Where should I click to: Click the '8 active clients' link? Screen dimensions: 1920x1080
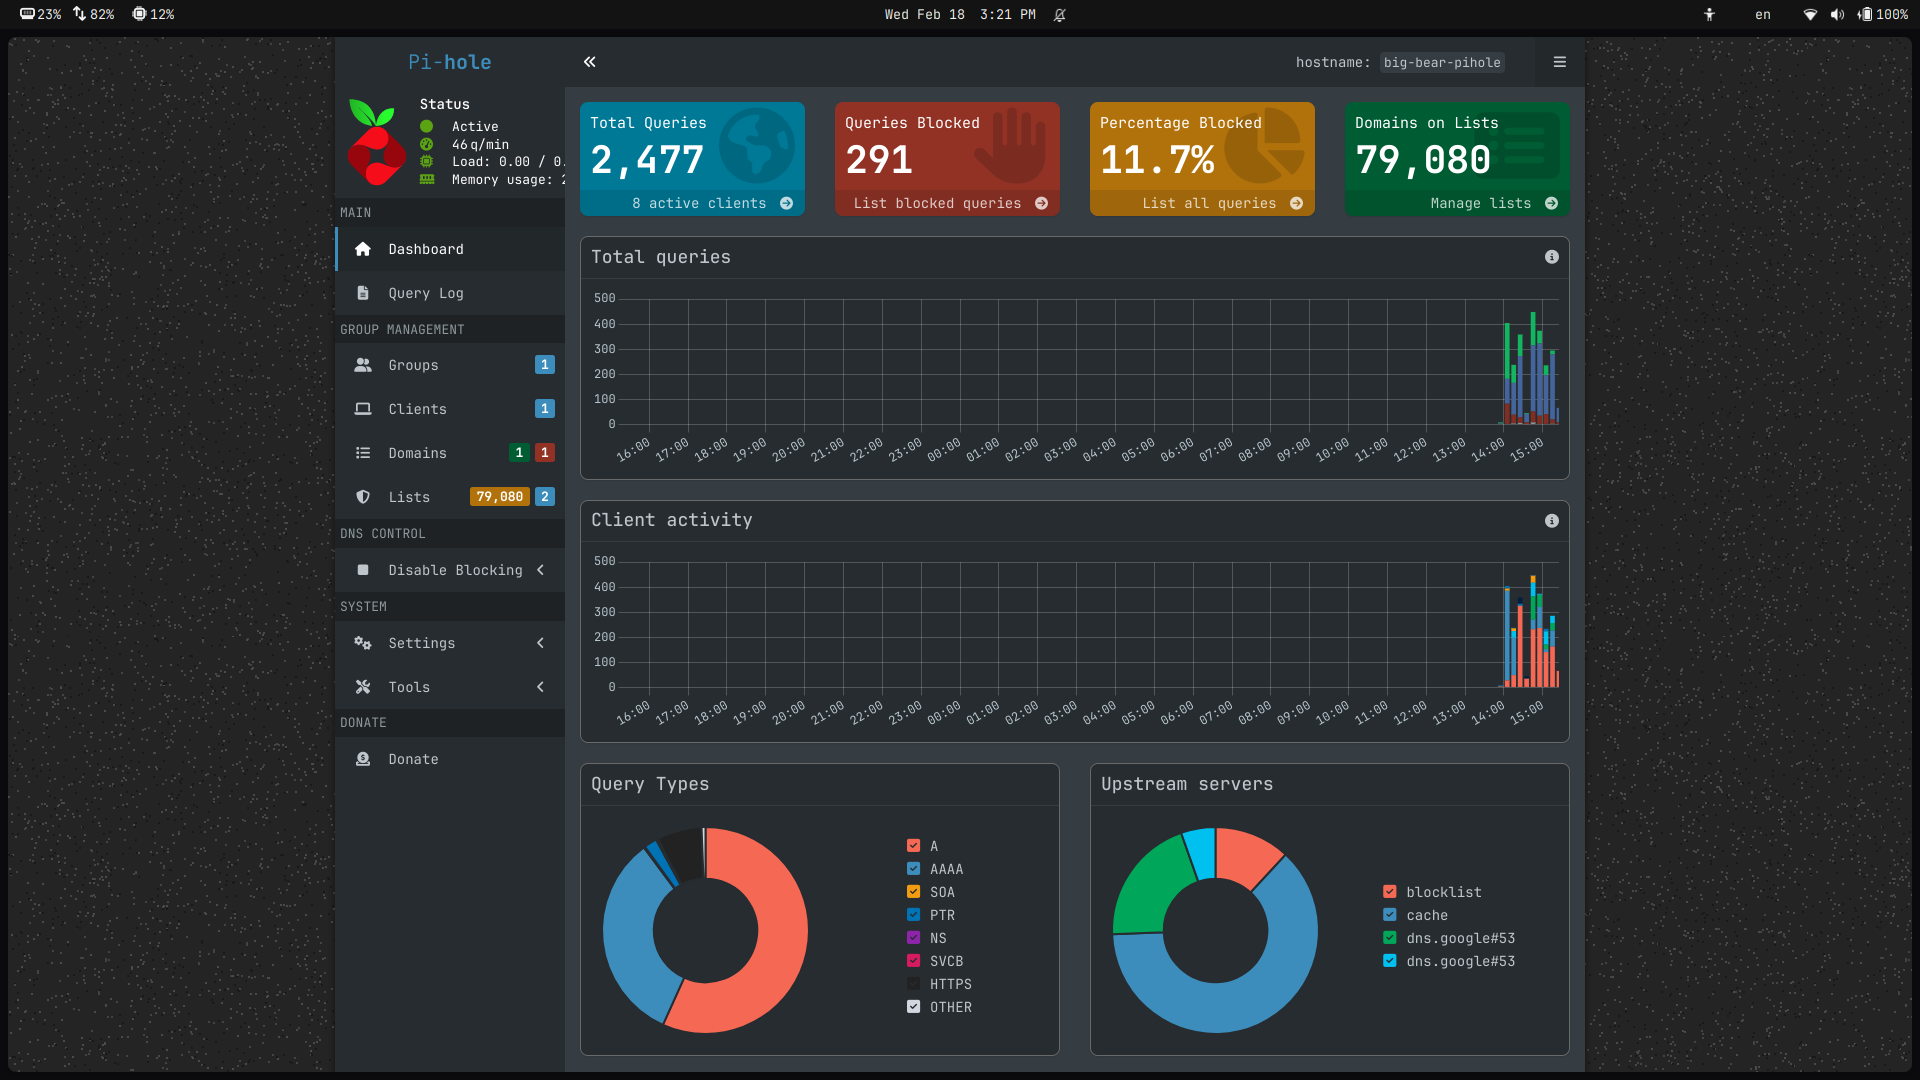pyautogui.click(x=698, y=203)
